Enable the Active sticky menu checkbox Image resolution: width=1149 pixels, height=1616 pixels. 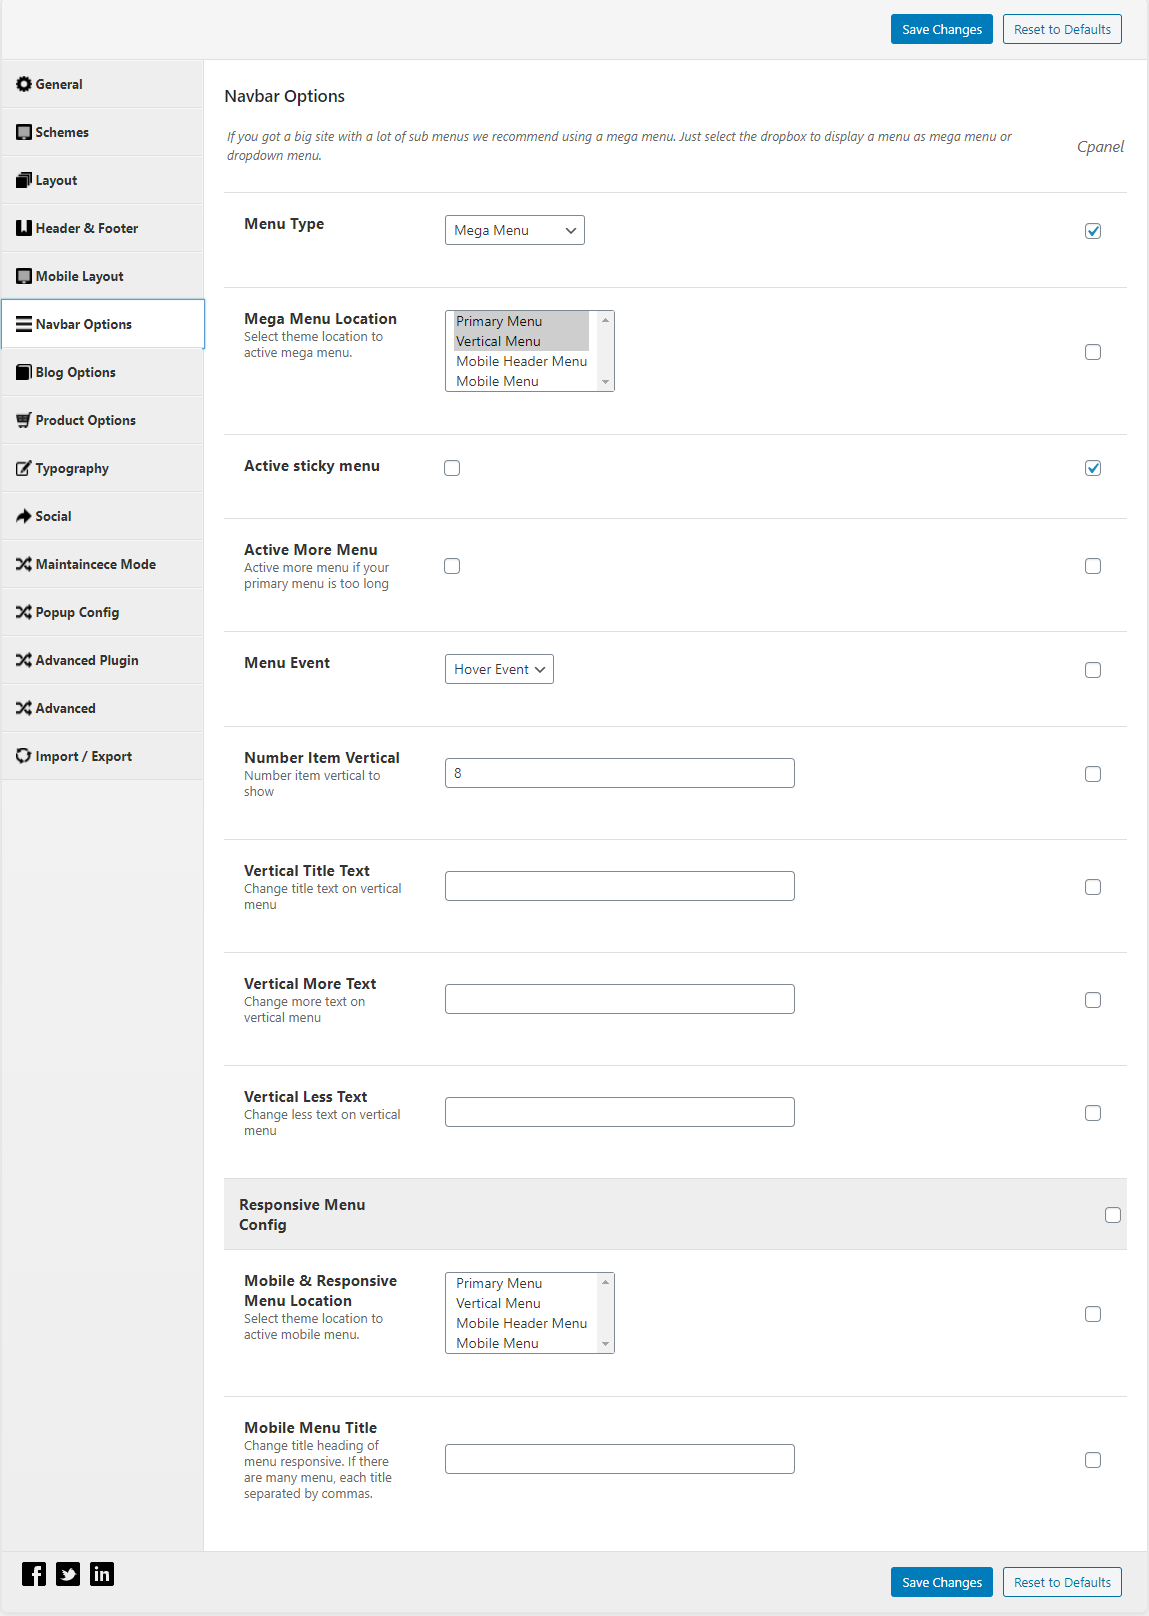pos(452,468)
